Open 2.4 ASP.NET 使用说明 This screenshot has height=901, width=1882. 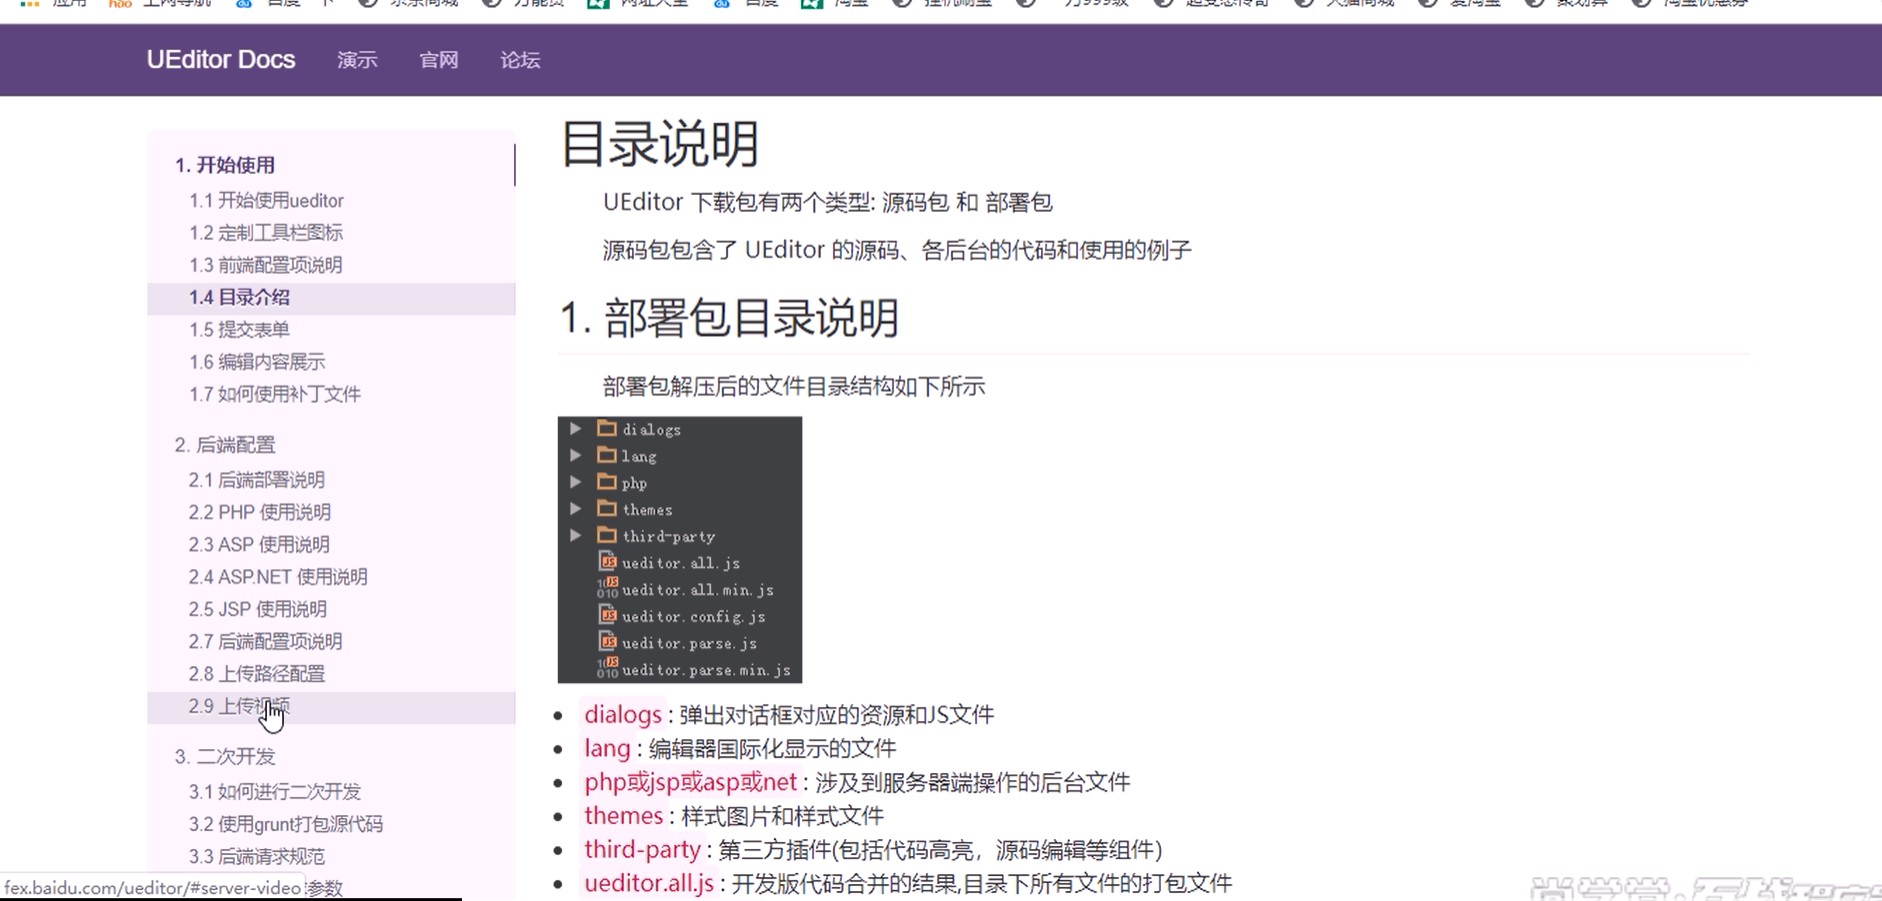278,577
